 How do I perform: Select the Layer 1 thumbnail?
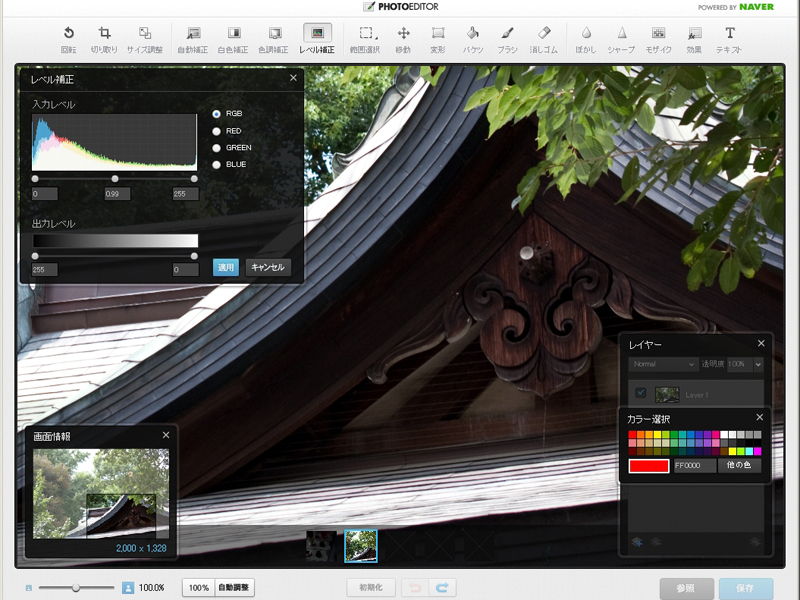tap(667, 394)
